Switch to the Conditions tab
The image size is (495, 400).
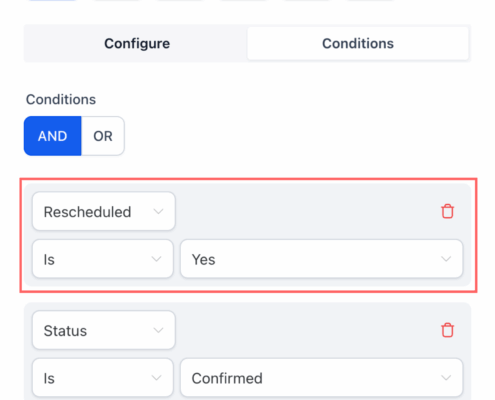(358, 44)
